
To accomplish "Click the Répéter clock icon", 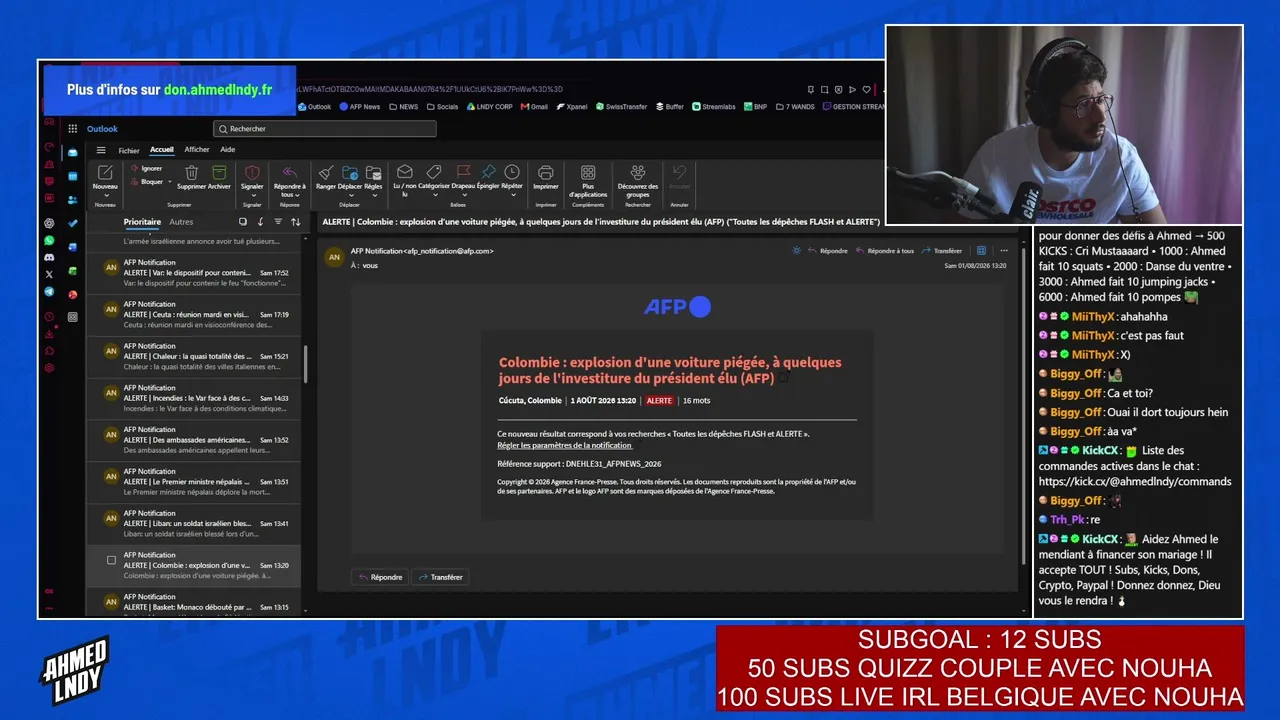I will (x=512, y=172).
